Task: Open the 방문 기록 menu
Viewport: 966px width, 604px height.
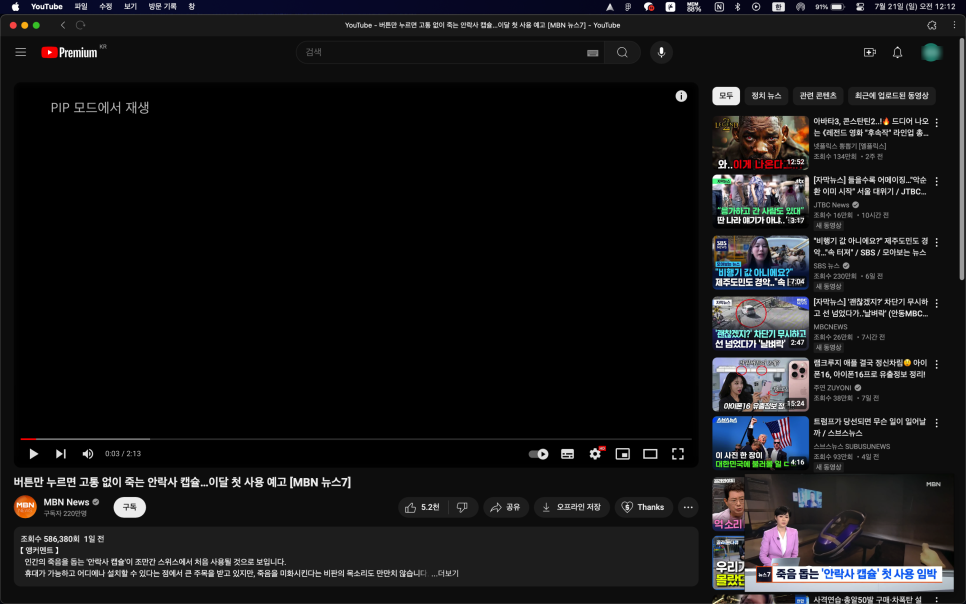Action: pyautogui.click(x=163, y=7)
